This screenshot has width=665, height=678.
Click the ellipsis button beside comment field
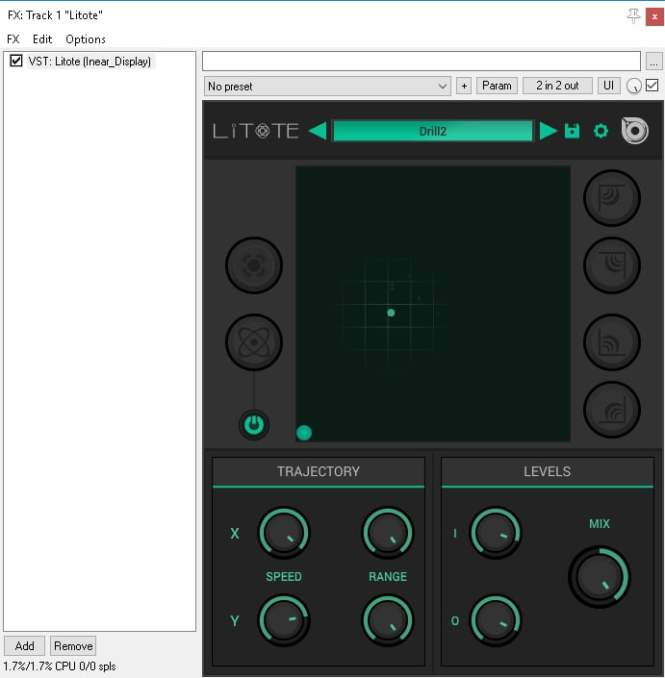coord(654,61)
